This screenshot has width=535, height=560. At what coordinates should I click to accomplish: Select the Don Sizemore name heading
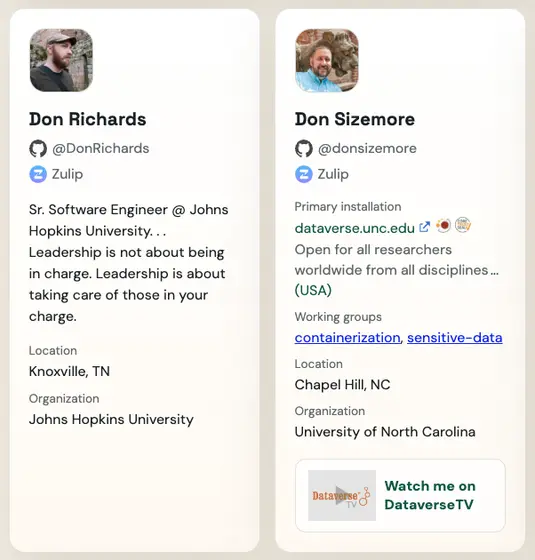point(355,119)
